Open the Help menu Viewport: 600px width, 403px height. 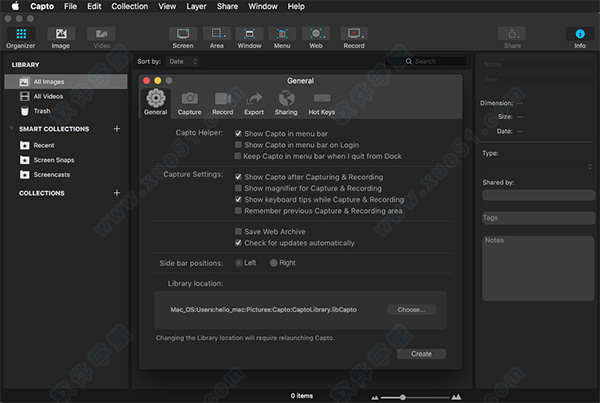(296, 6)
